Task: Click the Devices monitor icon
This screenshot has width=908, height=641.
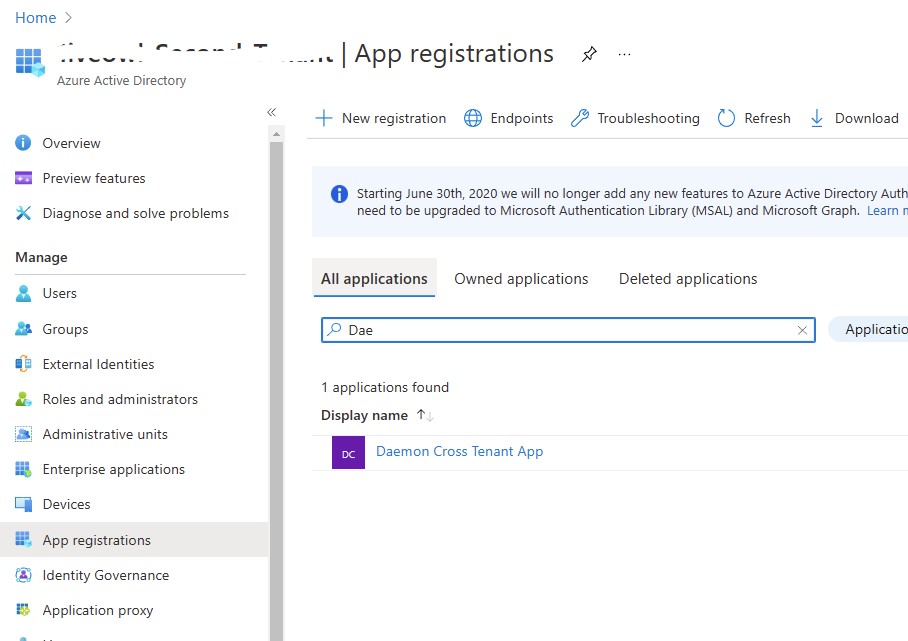Action: [24, 504]
